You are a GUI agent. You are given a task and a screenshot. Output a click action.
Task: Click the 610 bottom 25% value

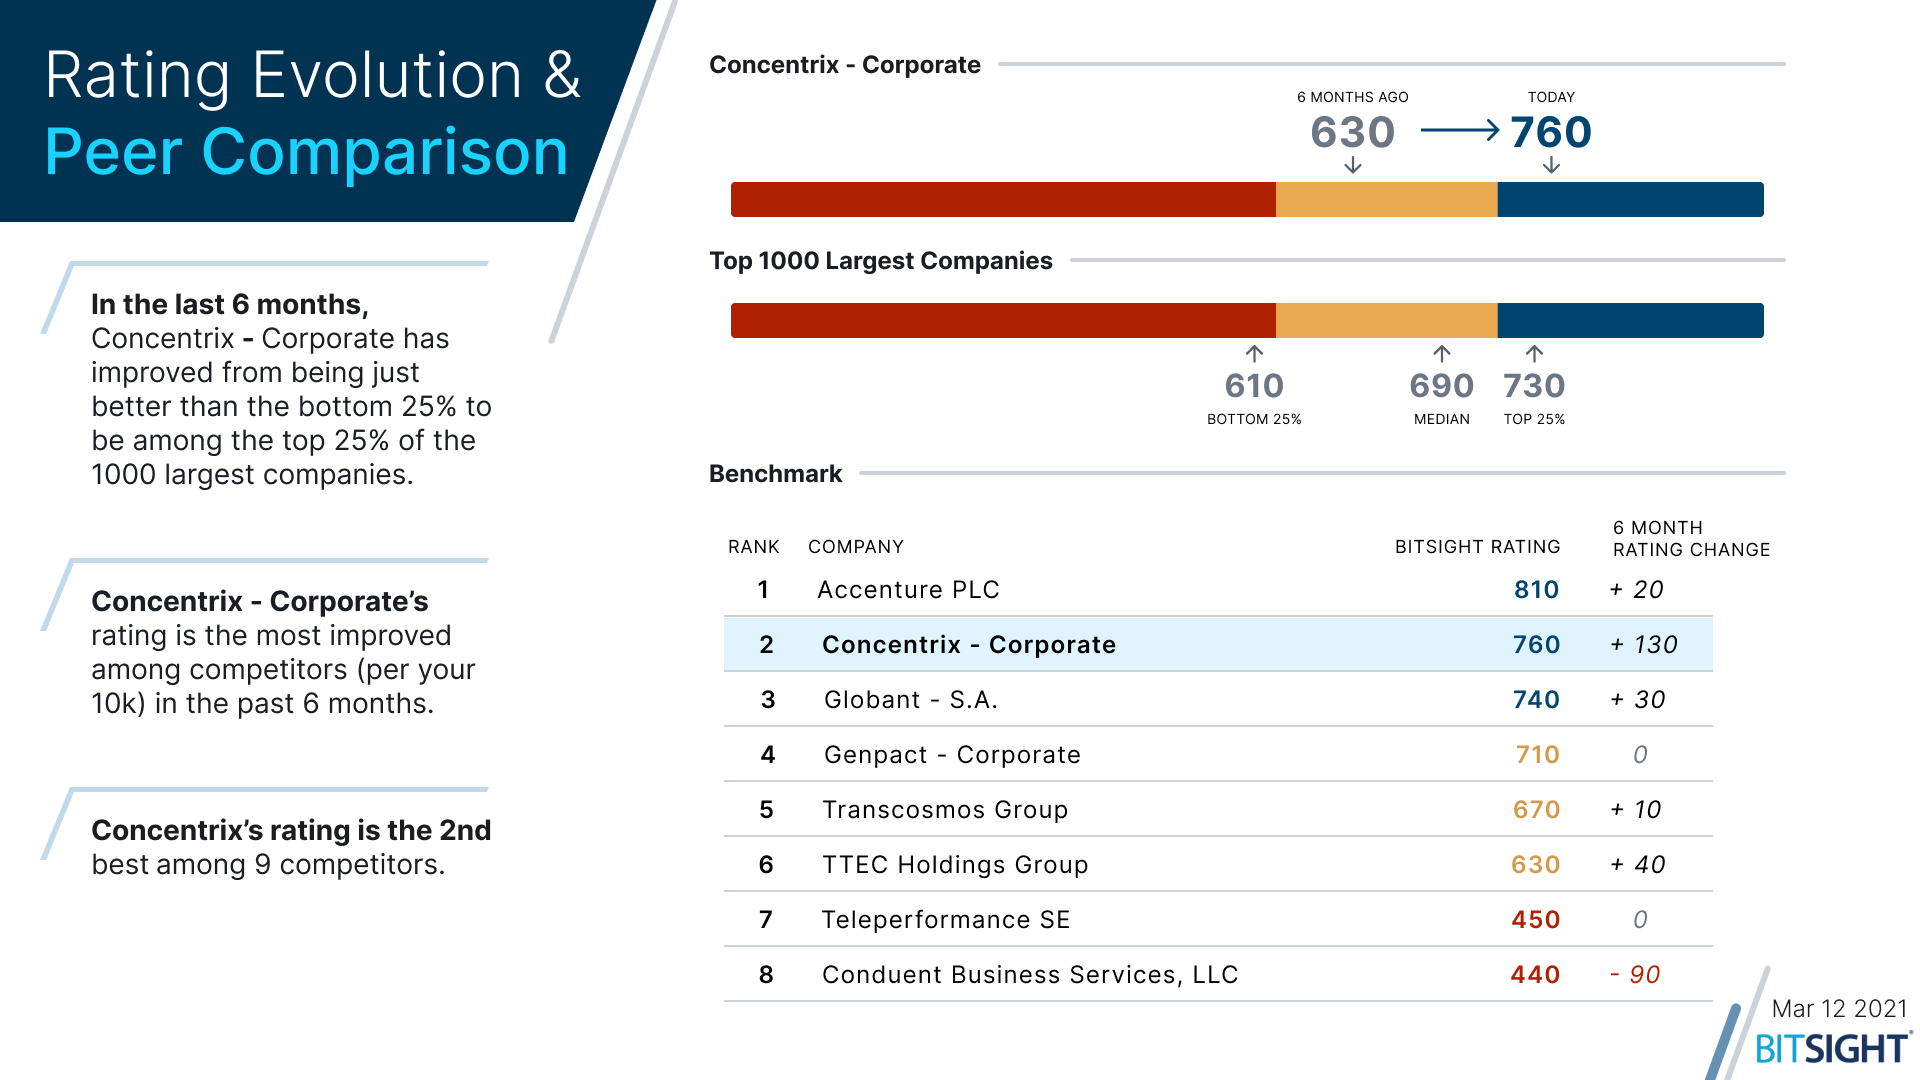[1254, 386]
